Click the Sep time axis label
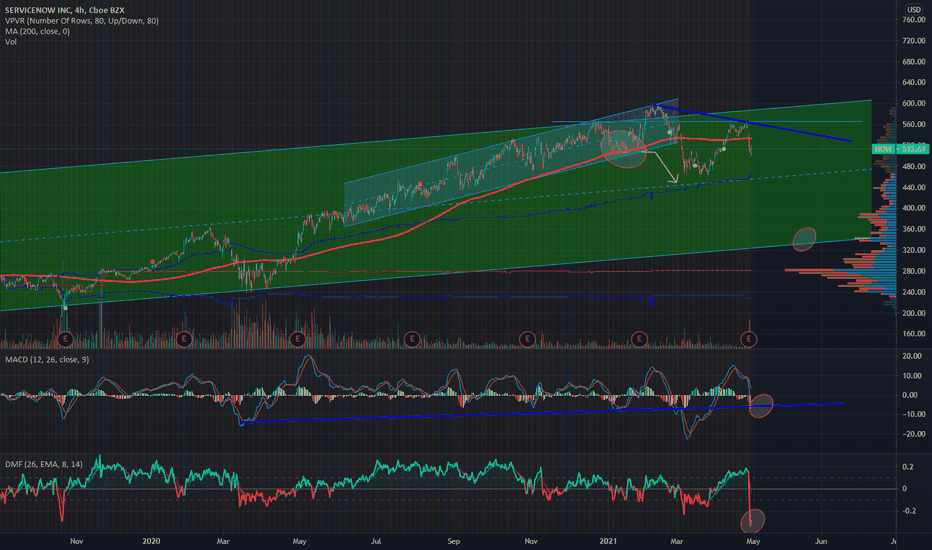This screenshot has width=932, height=550. tap(454, 541)
